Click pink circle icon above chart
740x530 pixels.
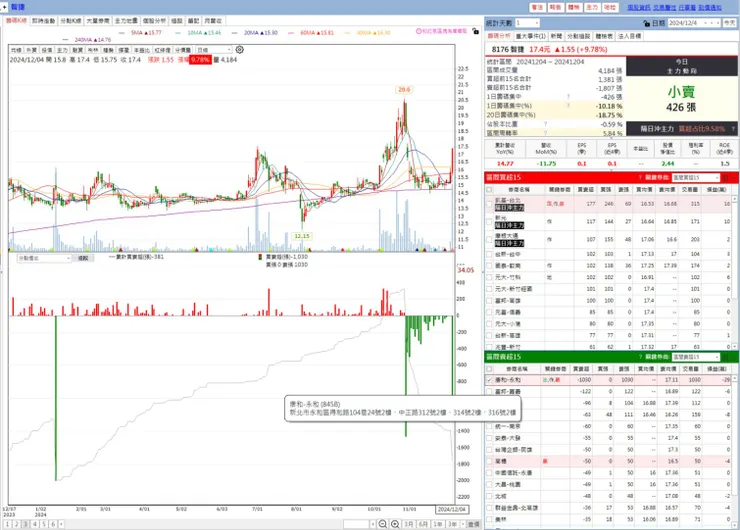coord(419,31)
